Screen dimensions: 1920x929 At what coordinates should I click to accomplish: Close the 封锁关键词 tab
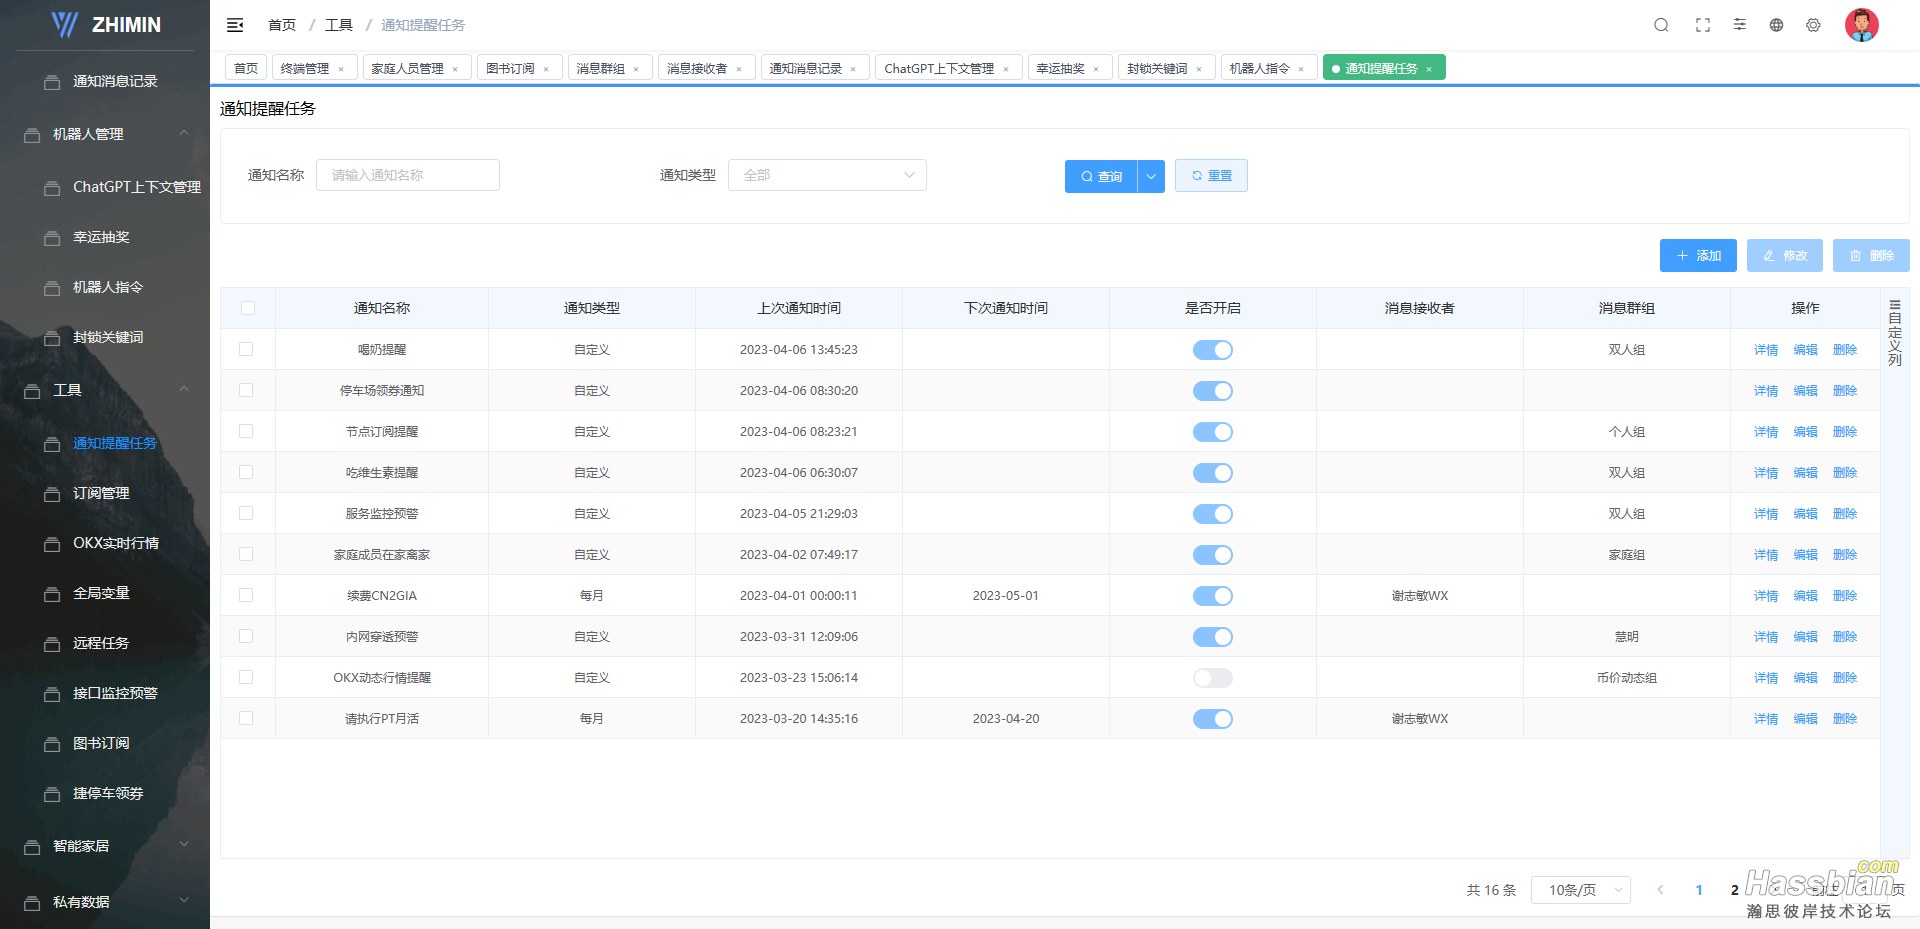pos(1199,69)
